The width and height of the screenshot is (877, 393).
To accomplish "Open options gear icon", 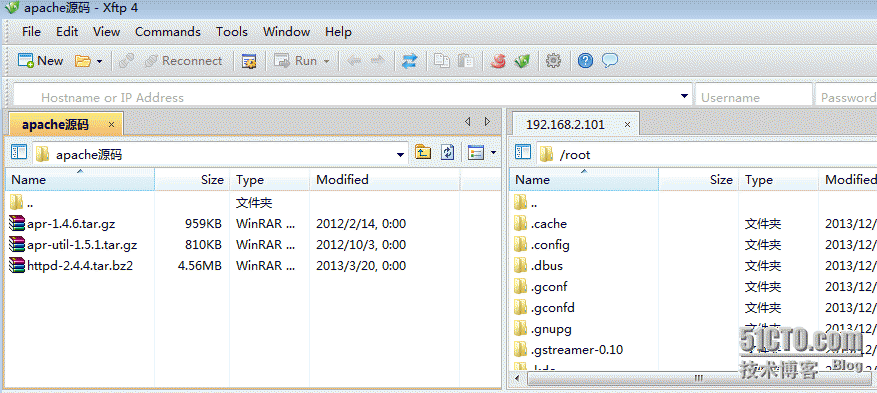I will [553, 61].
